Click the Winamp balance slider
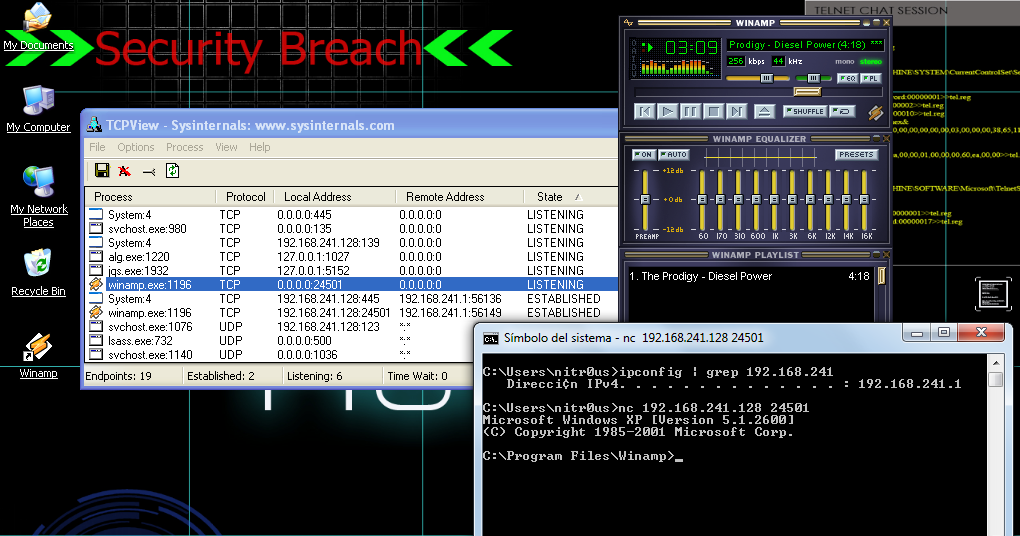 click(x=813, y=78)
